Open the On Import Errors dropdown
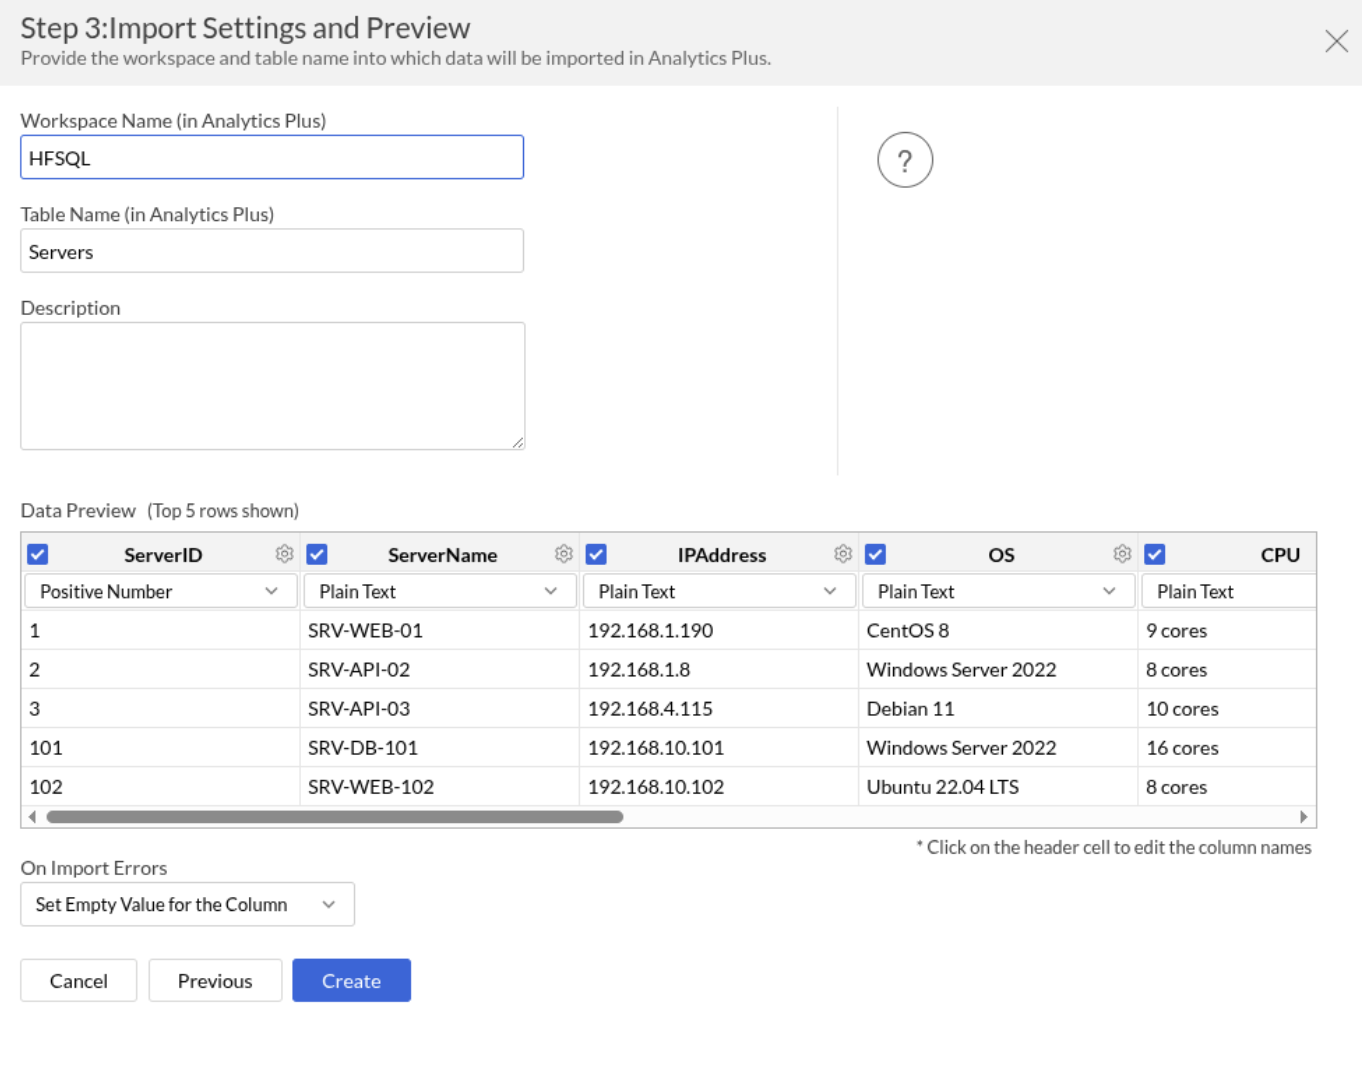Image resolution: width=1362 pixels, height=1068 pixels. click(187, 904)
